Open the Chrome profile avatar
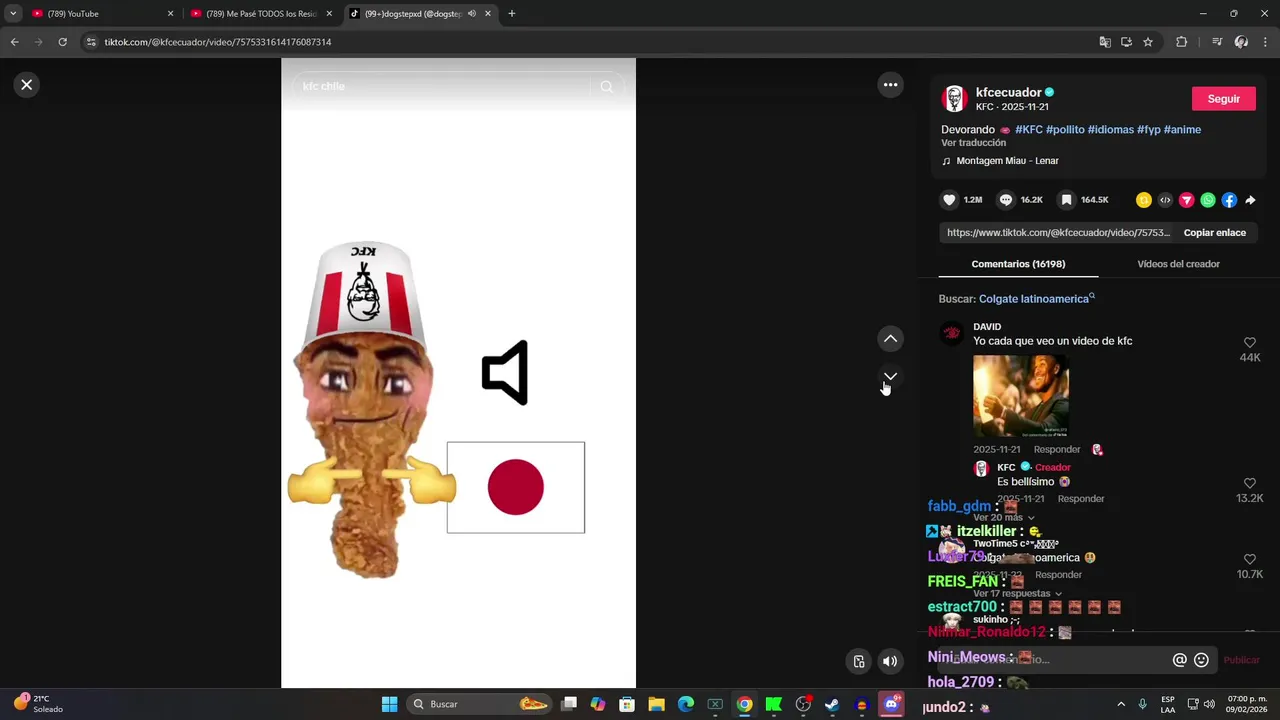 click(1241, 42)
